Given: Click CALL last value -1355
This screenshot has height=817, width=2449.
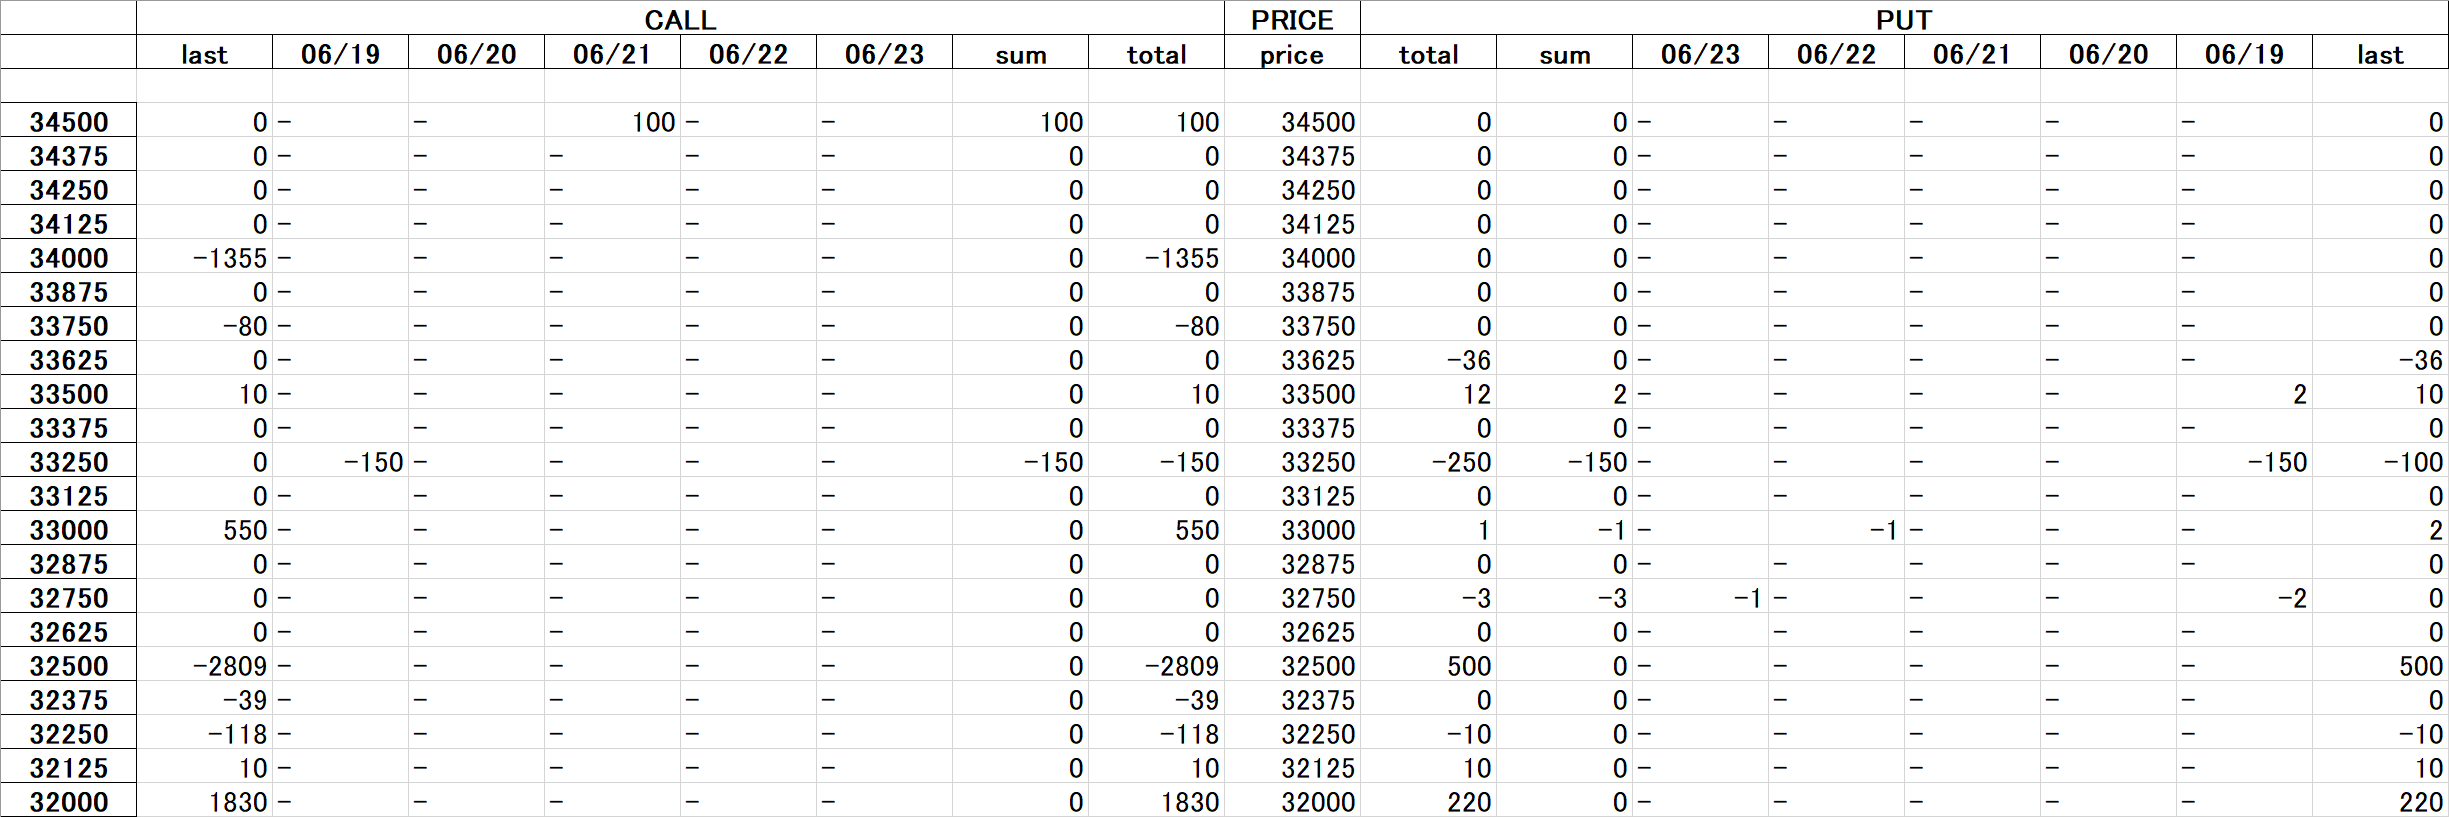Looking at the screenshot, I should pos(204,258).
